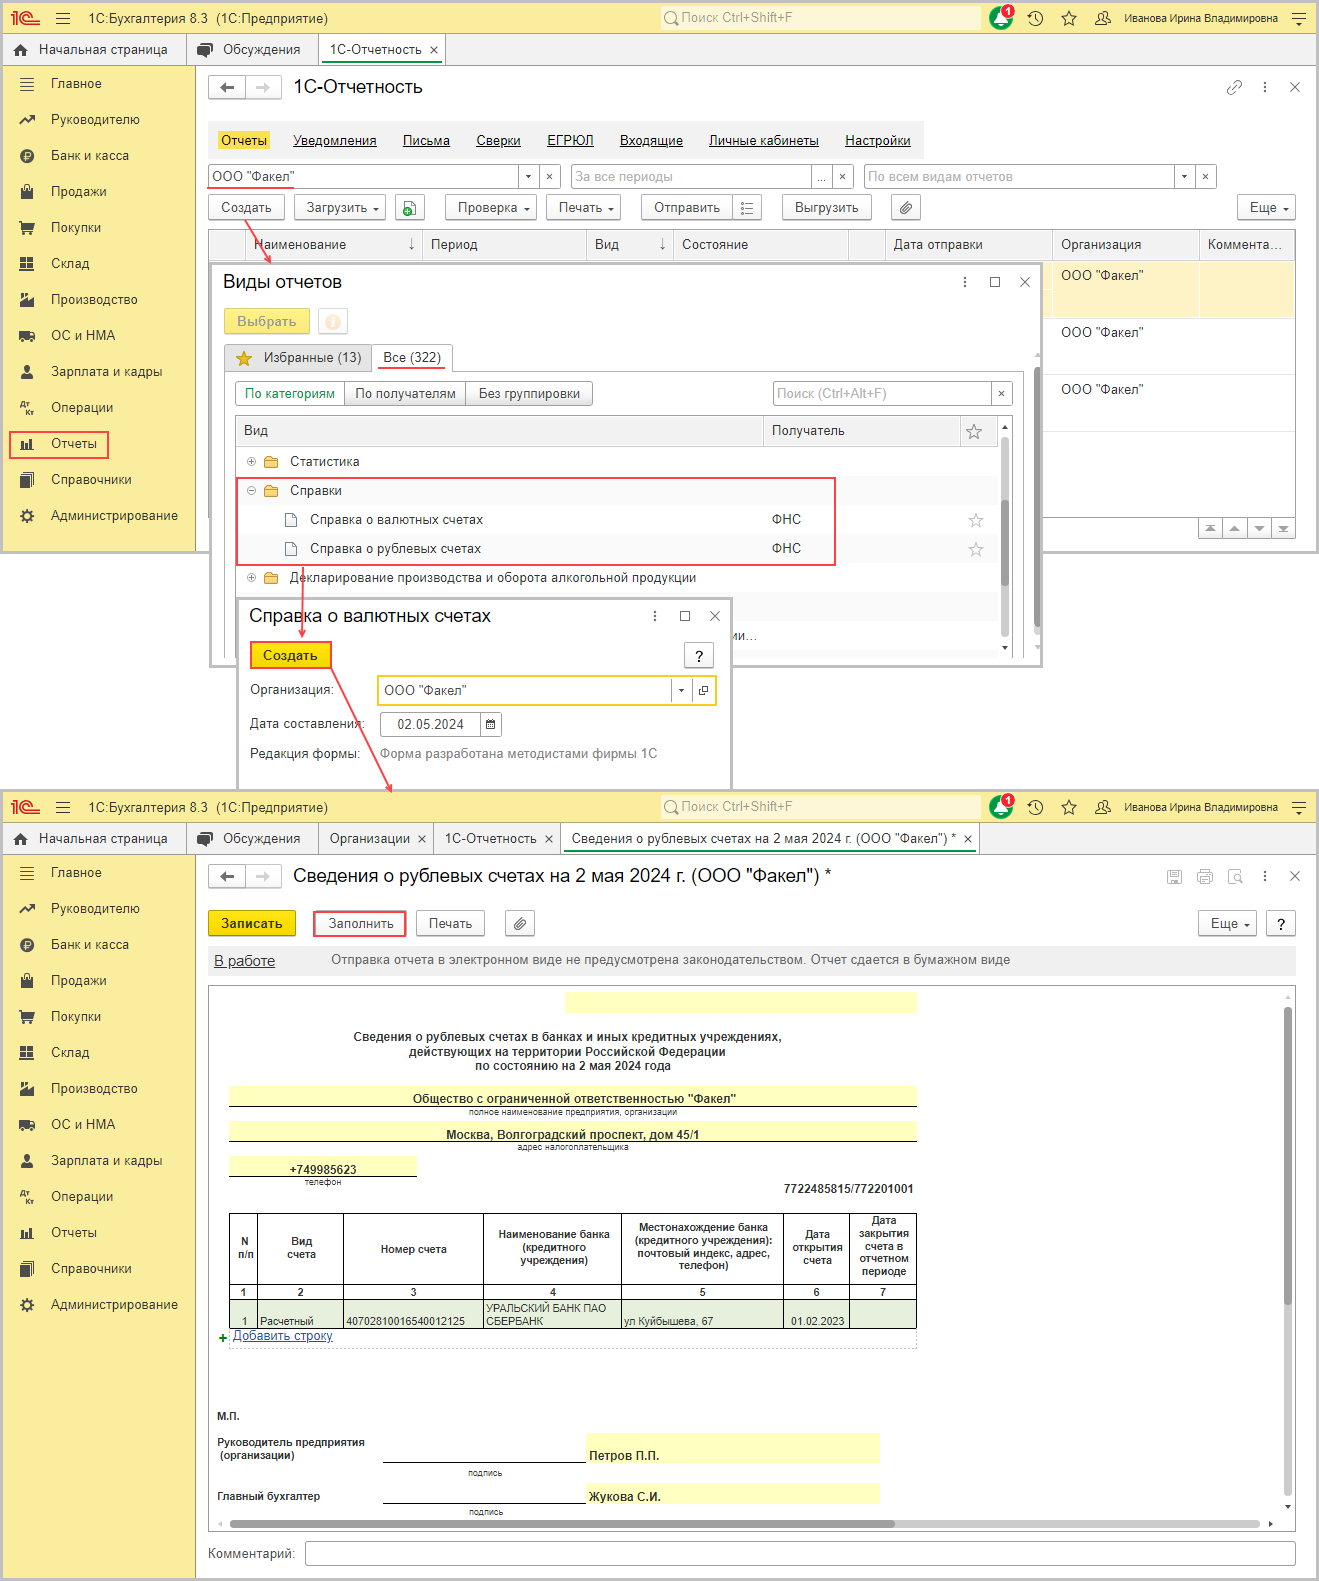Open Обсуждения tab in bottom window
The image size is (1319, 1581).
(x=252, y=839)
